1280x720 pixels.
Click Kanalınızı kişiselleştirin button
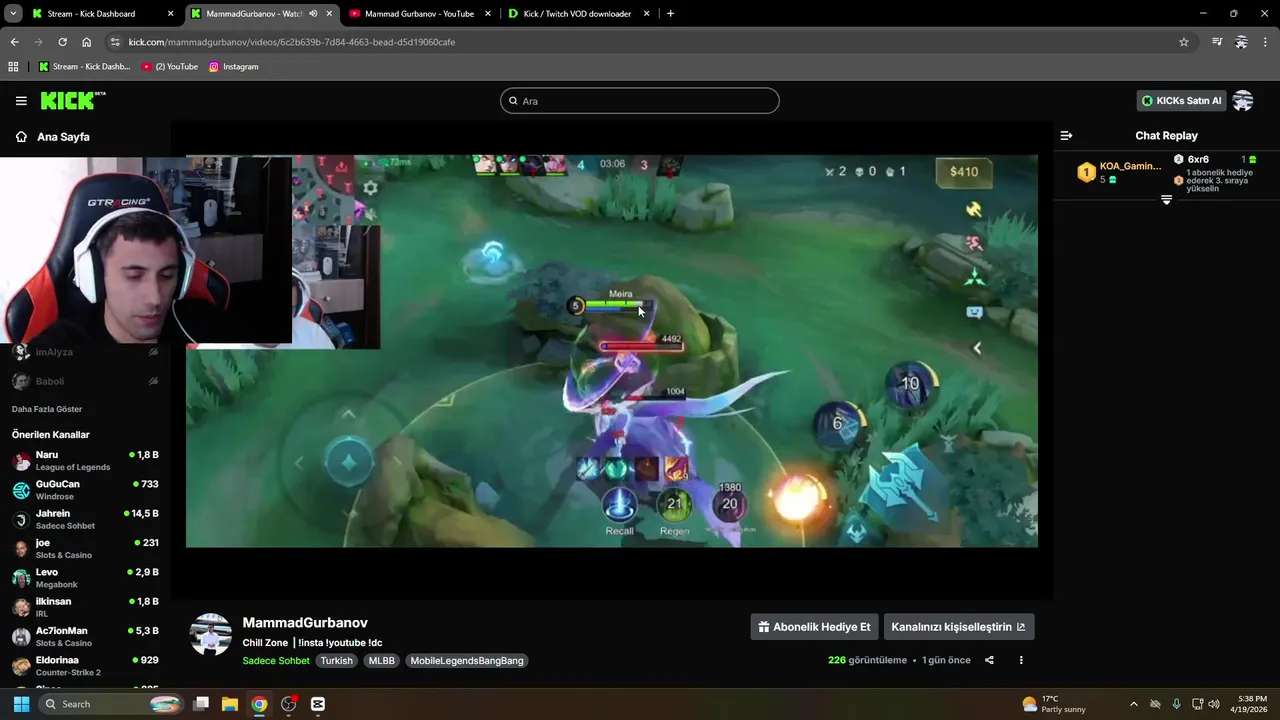959,627
